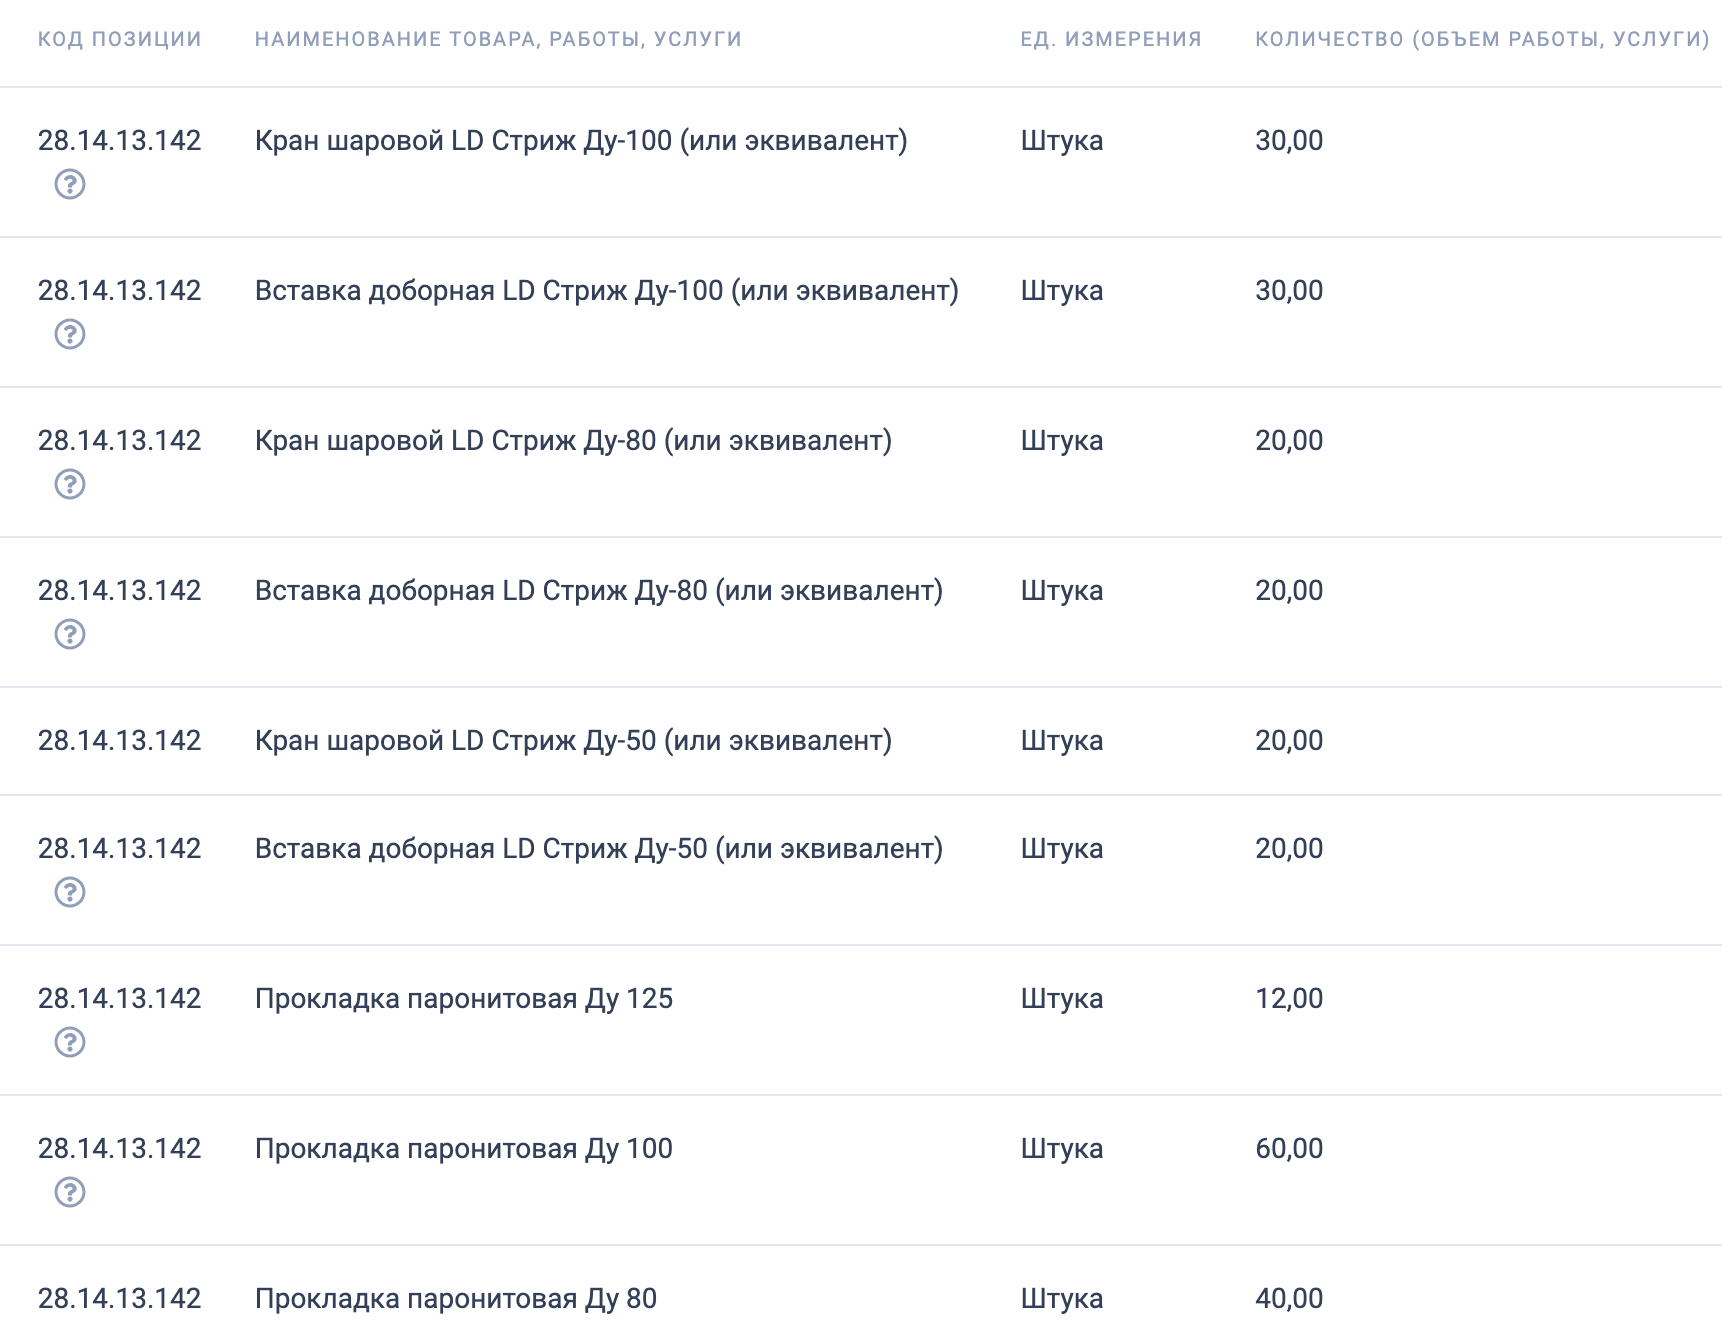1722x1336 pixels.
Task: Select Кран шаровой LD Стриж Ду-100 name
Action: [581, 141]
